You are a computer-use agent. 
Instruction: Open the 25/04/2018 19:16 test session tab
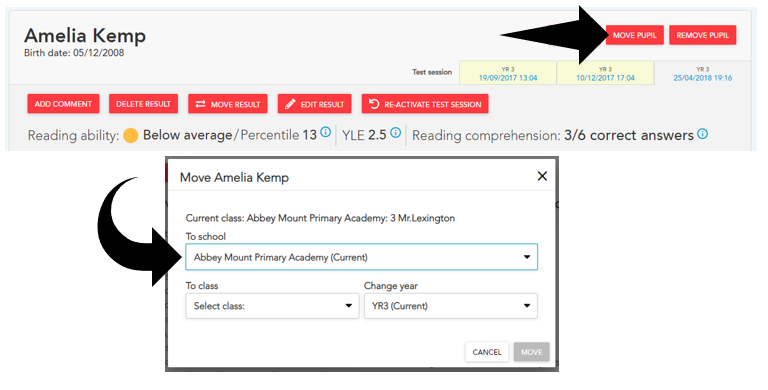(702, 73)
